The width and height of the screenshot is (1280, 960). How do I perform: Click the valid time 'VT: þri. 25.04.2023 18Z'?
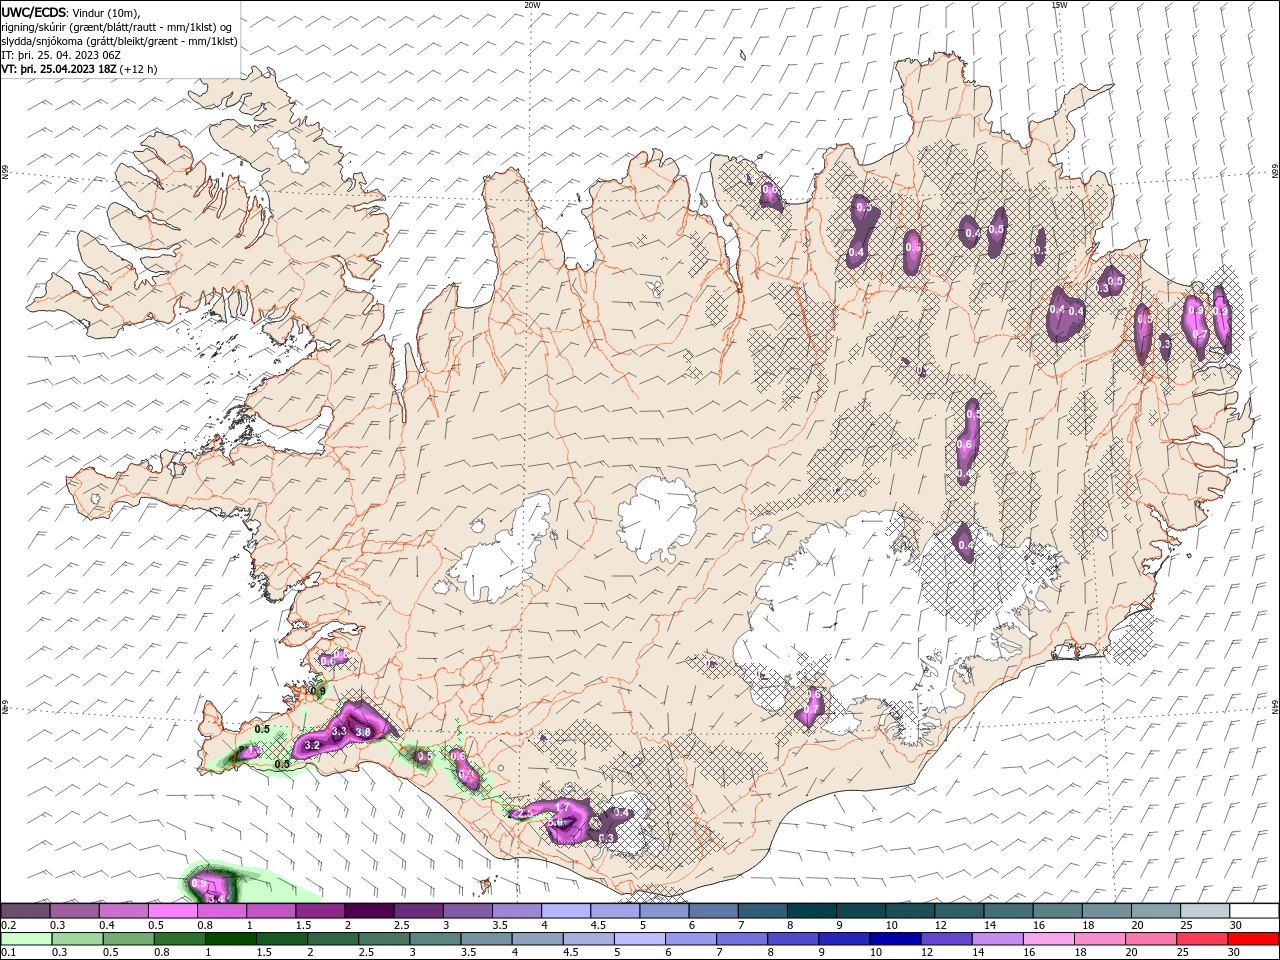(x=59, y=69)
